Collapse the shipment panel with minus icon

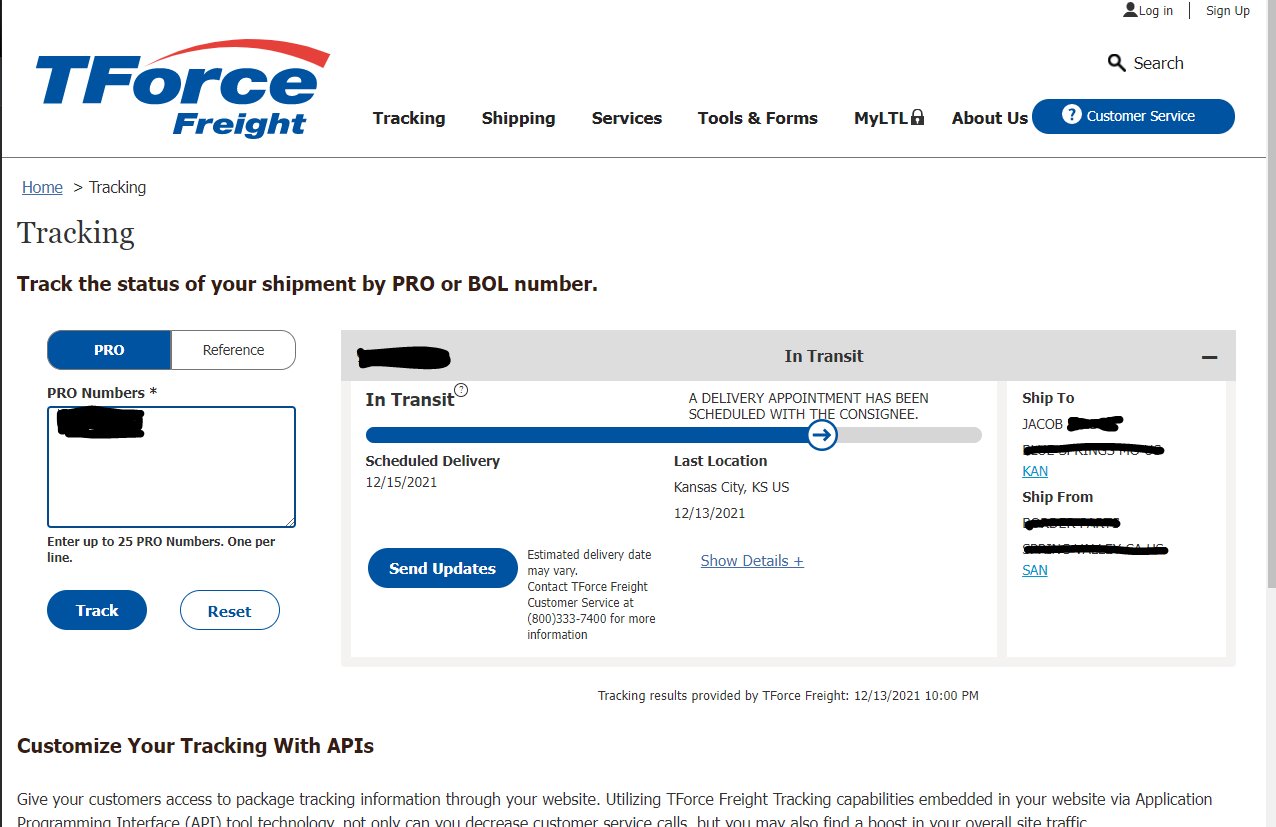[1209, 357]
